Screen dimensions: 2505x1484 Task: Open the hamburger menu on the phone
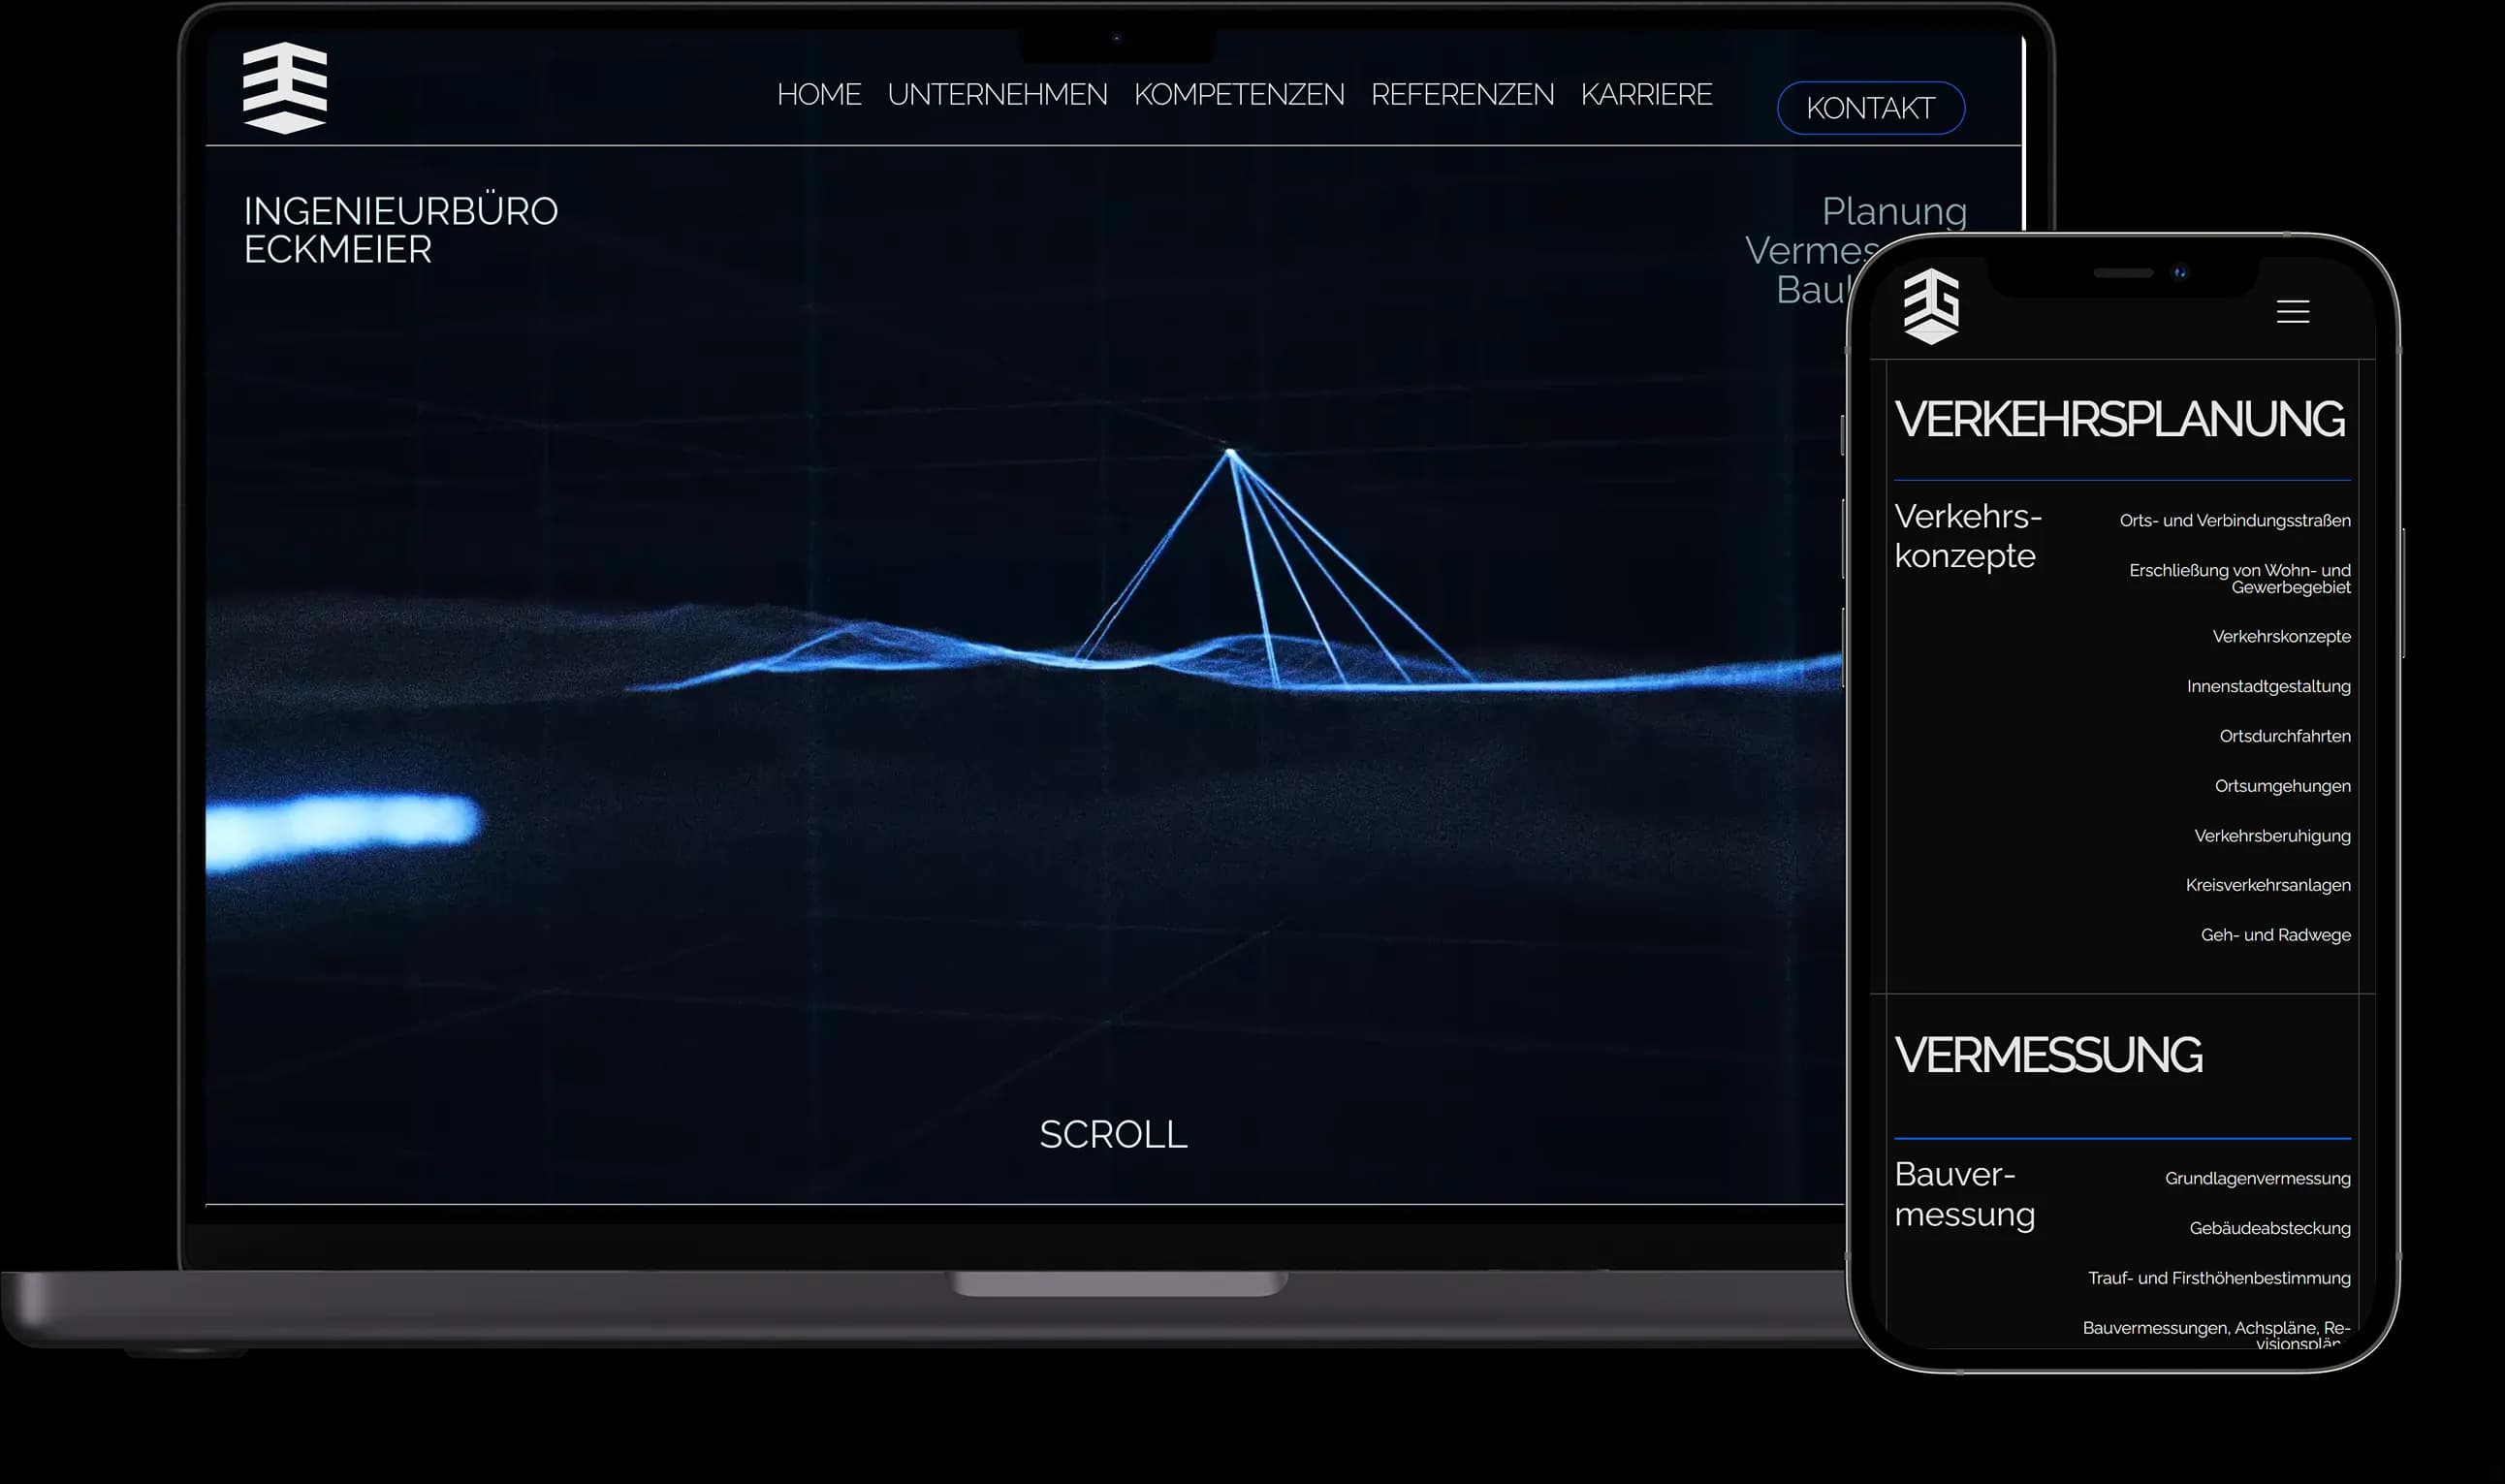tap(2293, 312)
